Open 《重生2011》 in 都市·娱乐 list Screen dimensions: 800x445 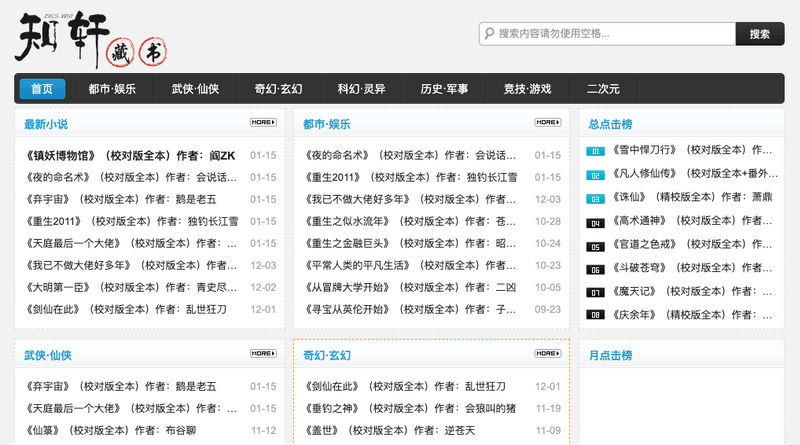pyautogui.click(x=411, y=177)
